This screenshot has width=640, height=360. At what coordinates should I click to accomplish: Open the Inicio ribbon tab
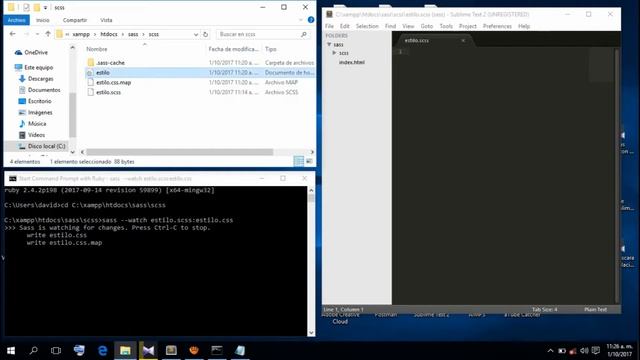tap(42, 20)
